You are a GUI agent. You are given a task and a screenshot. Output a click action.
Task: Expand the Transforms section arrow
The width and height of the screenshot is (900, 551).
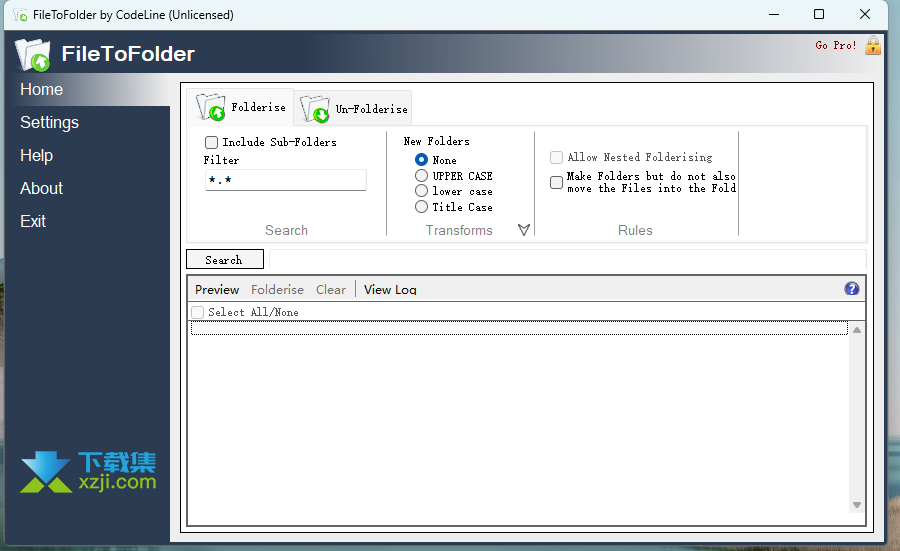coord(523,230)
